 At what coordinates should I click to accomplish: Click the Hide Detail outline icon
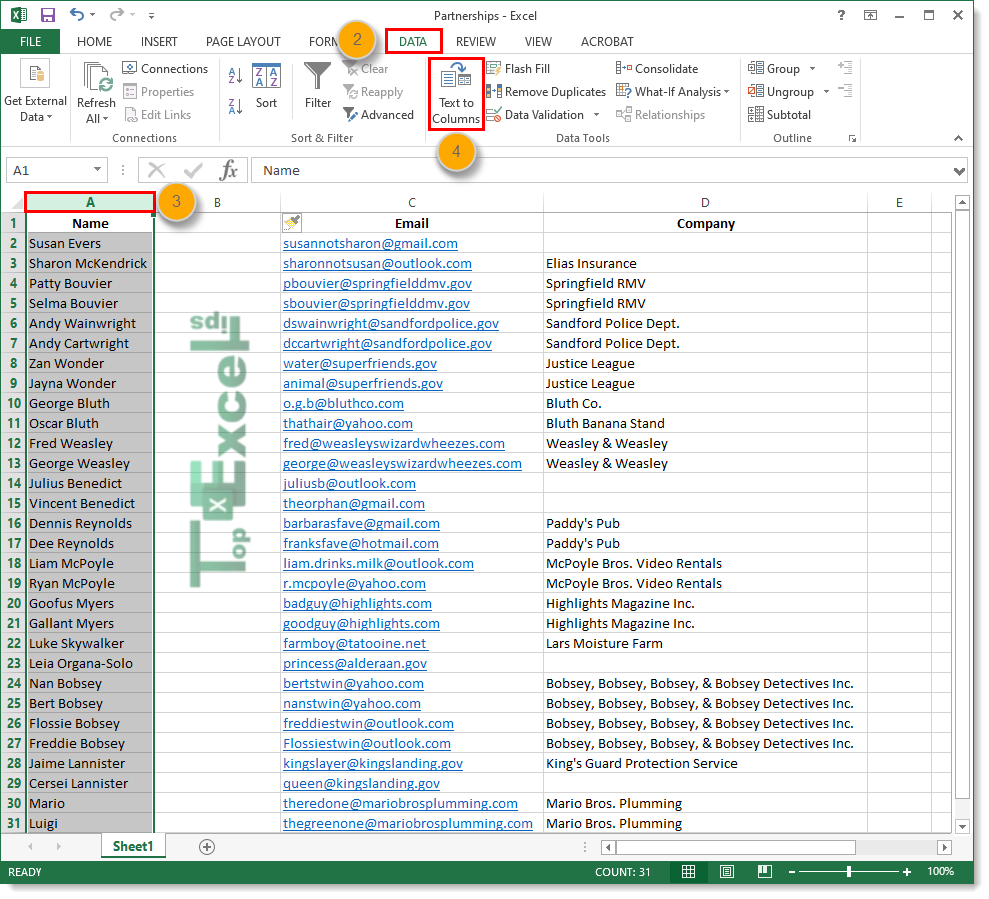pyautogui.click(x=845, y=91)
